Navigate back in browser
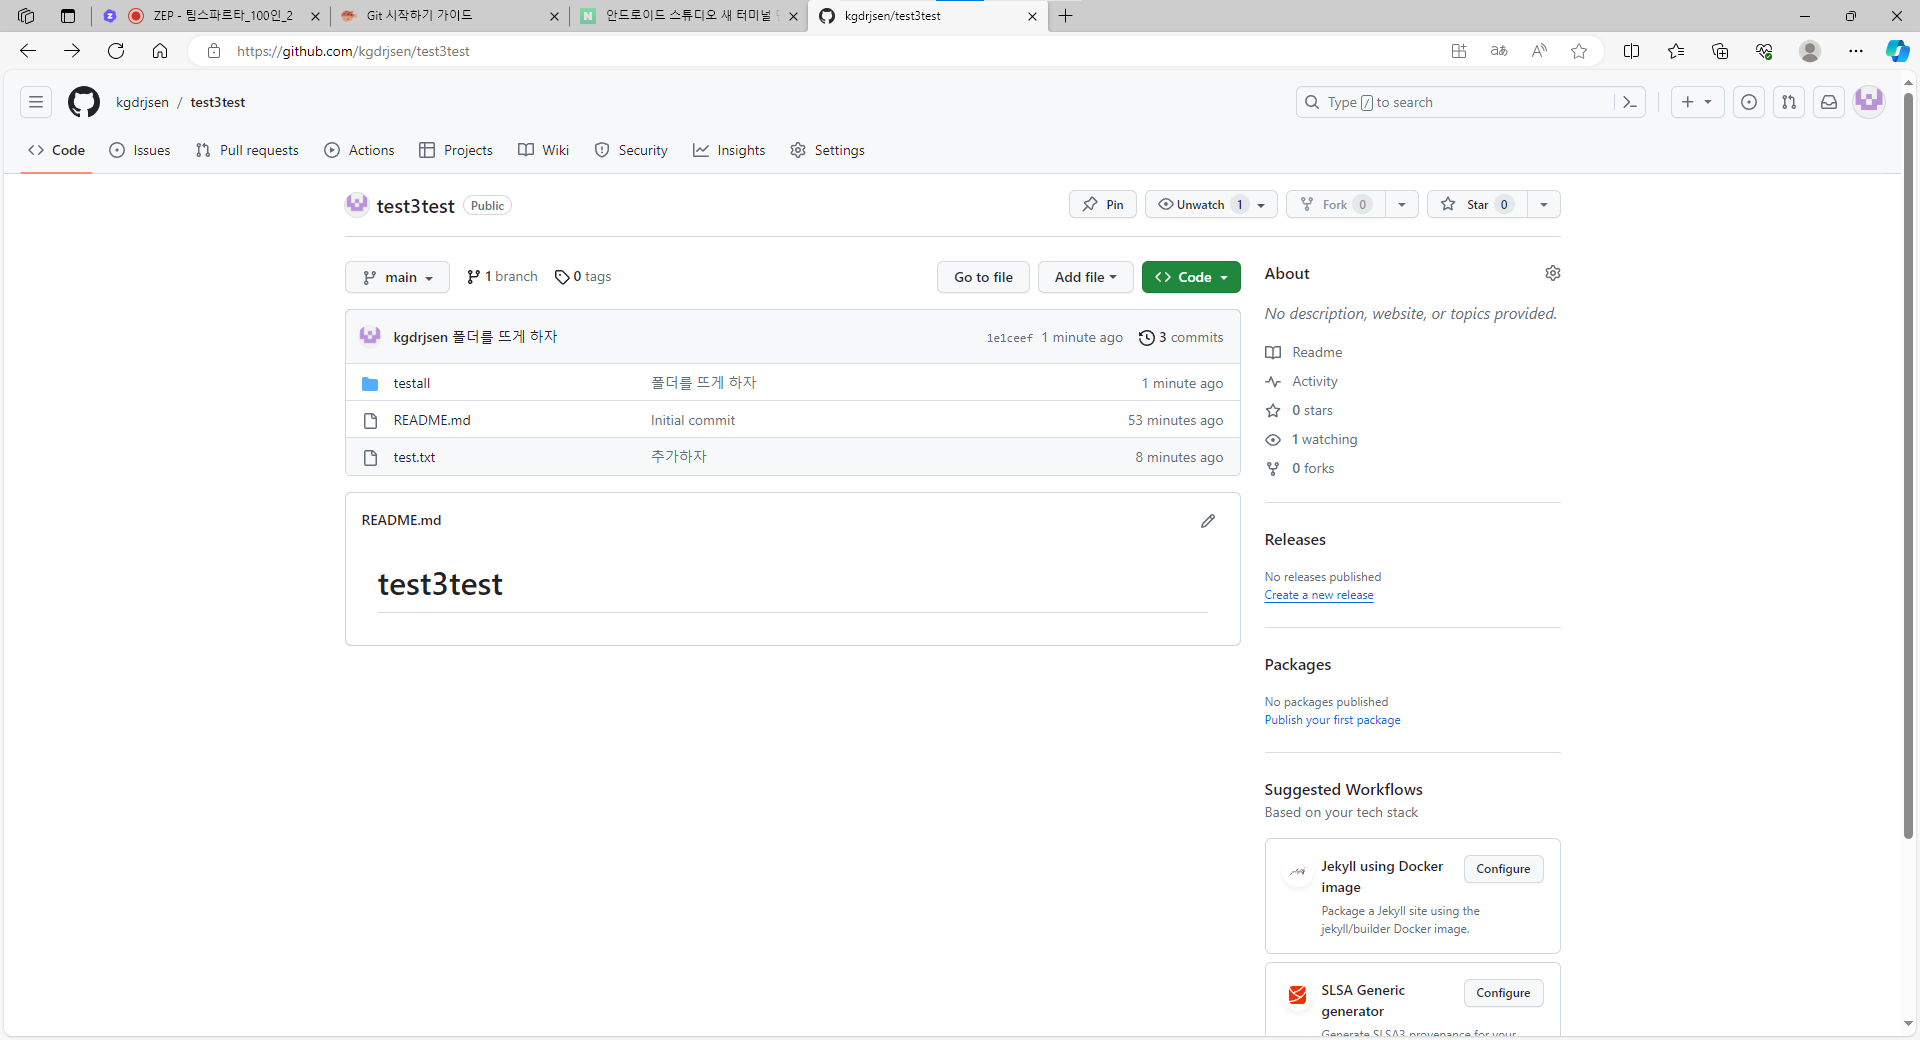 28,51
